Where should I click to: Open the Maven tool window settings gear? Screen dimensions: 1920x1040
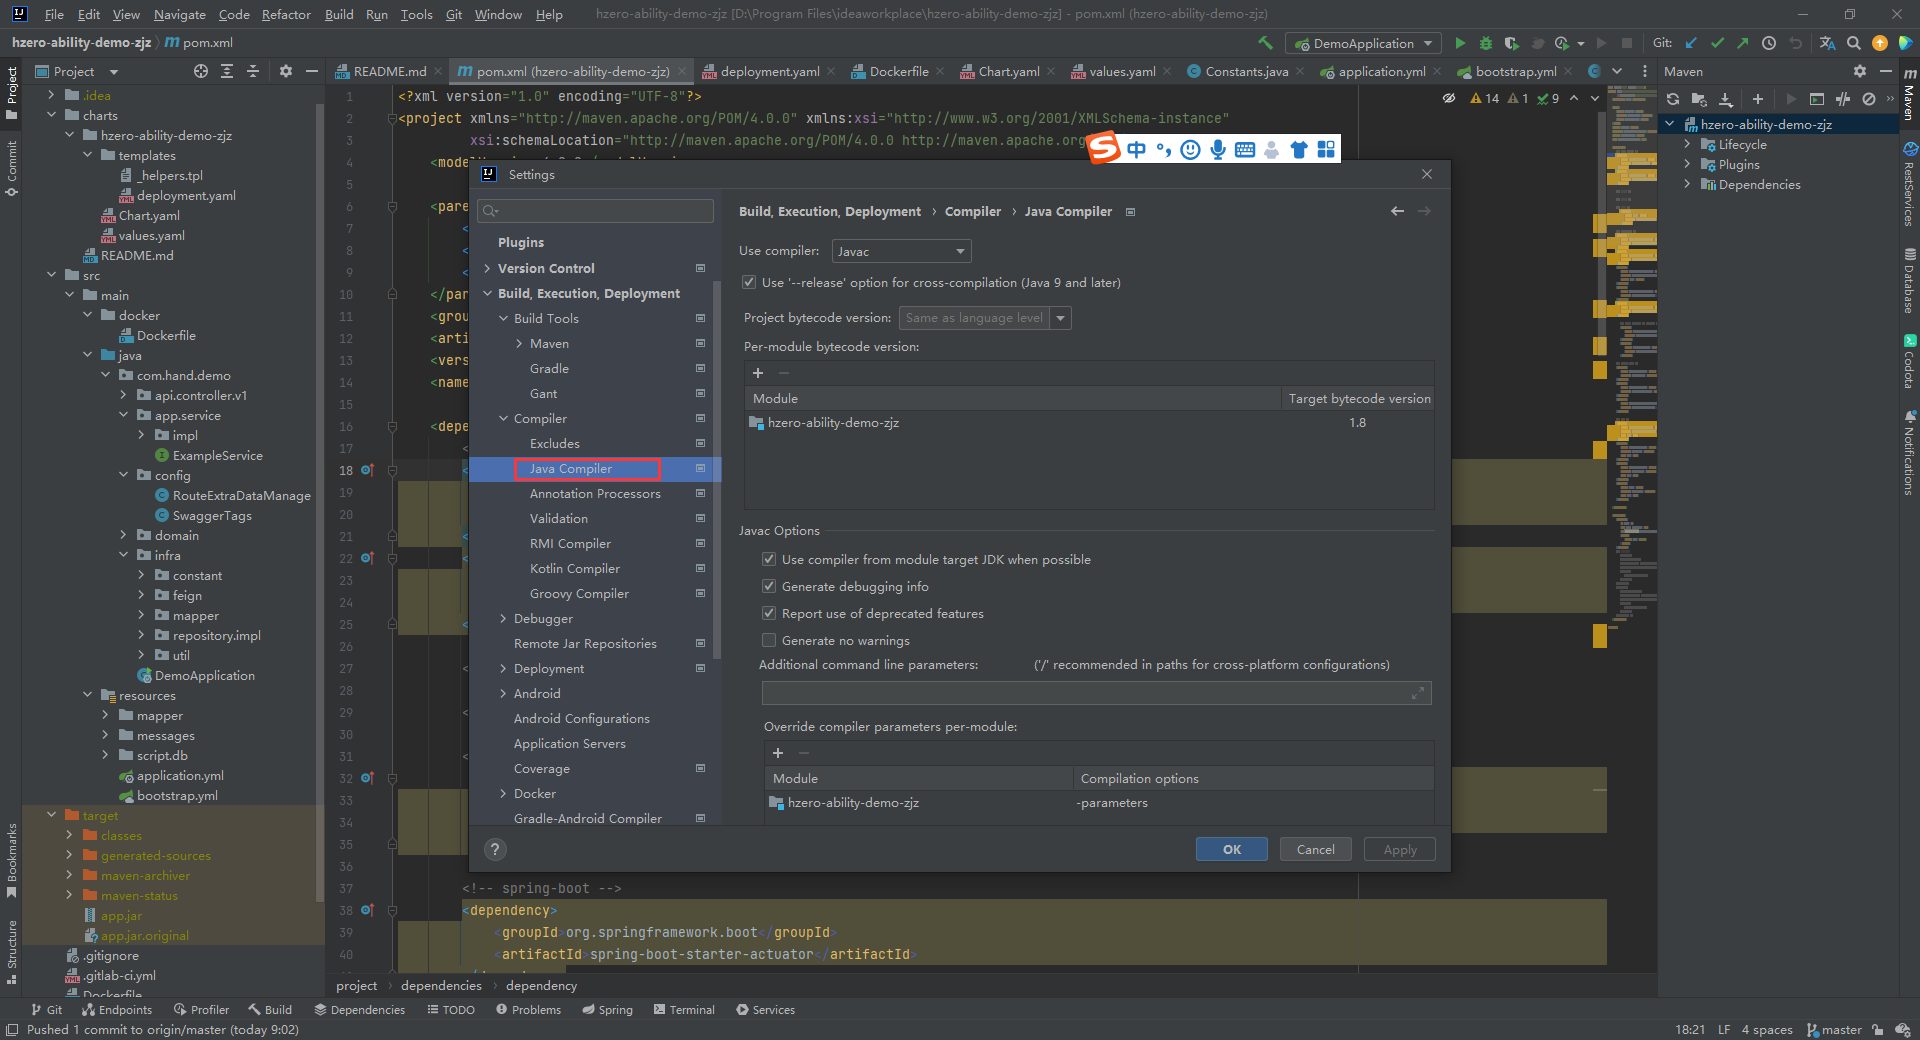click(x=1859, y=71)
